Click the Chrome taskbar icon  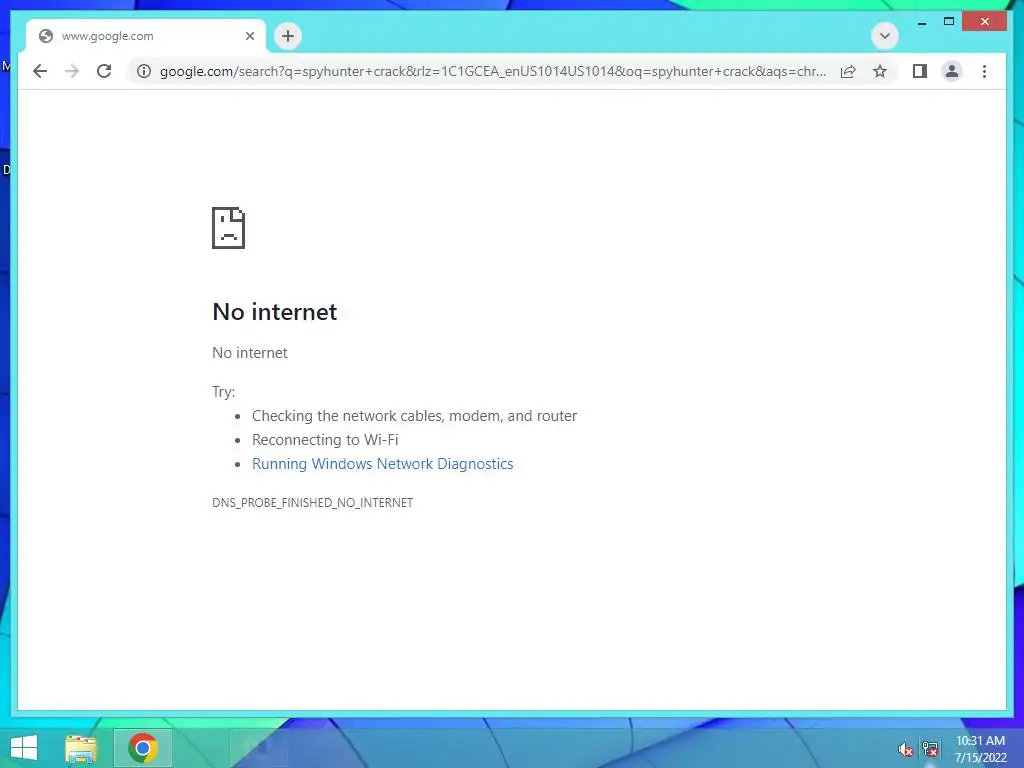143,748
